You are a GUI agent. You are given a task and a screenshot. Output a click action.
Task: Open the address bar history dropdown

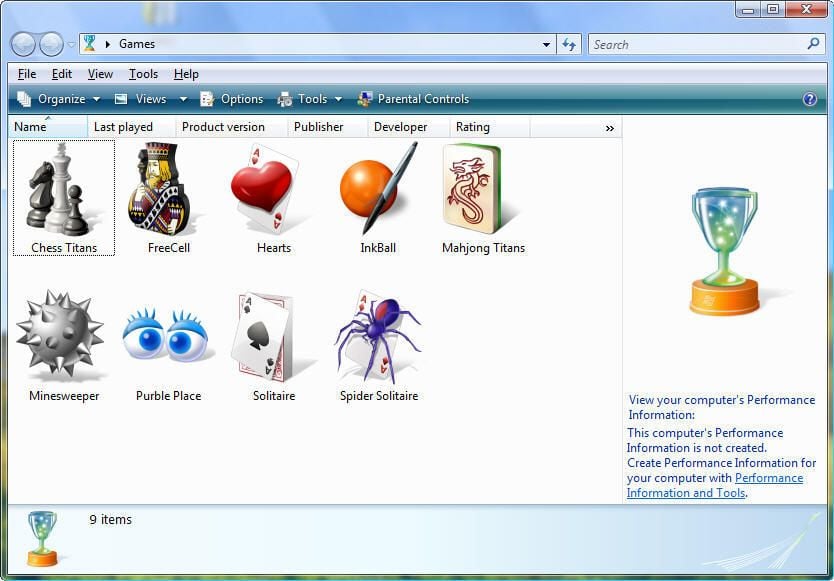(546, 45)
